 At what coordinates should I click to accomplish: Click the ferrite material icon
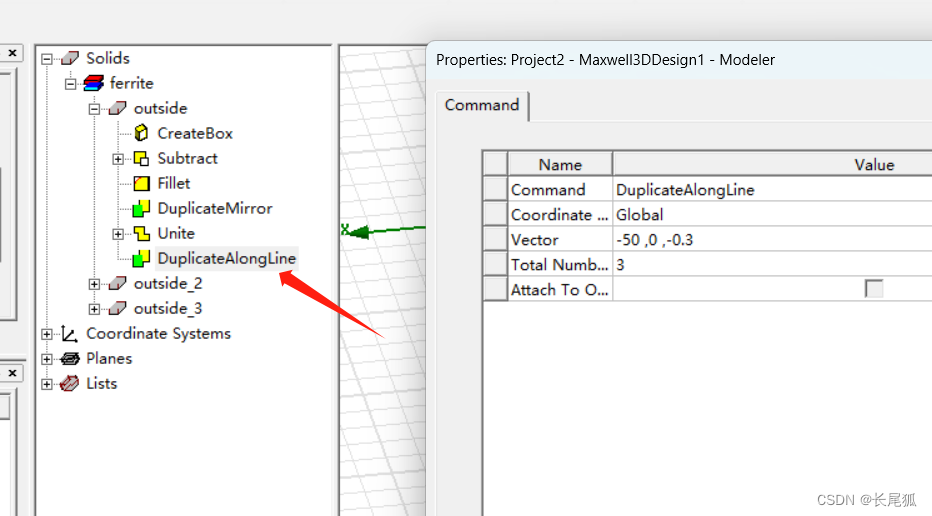coord(93,83)
